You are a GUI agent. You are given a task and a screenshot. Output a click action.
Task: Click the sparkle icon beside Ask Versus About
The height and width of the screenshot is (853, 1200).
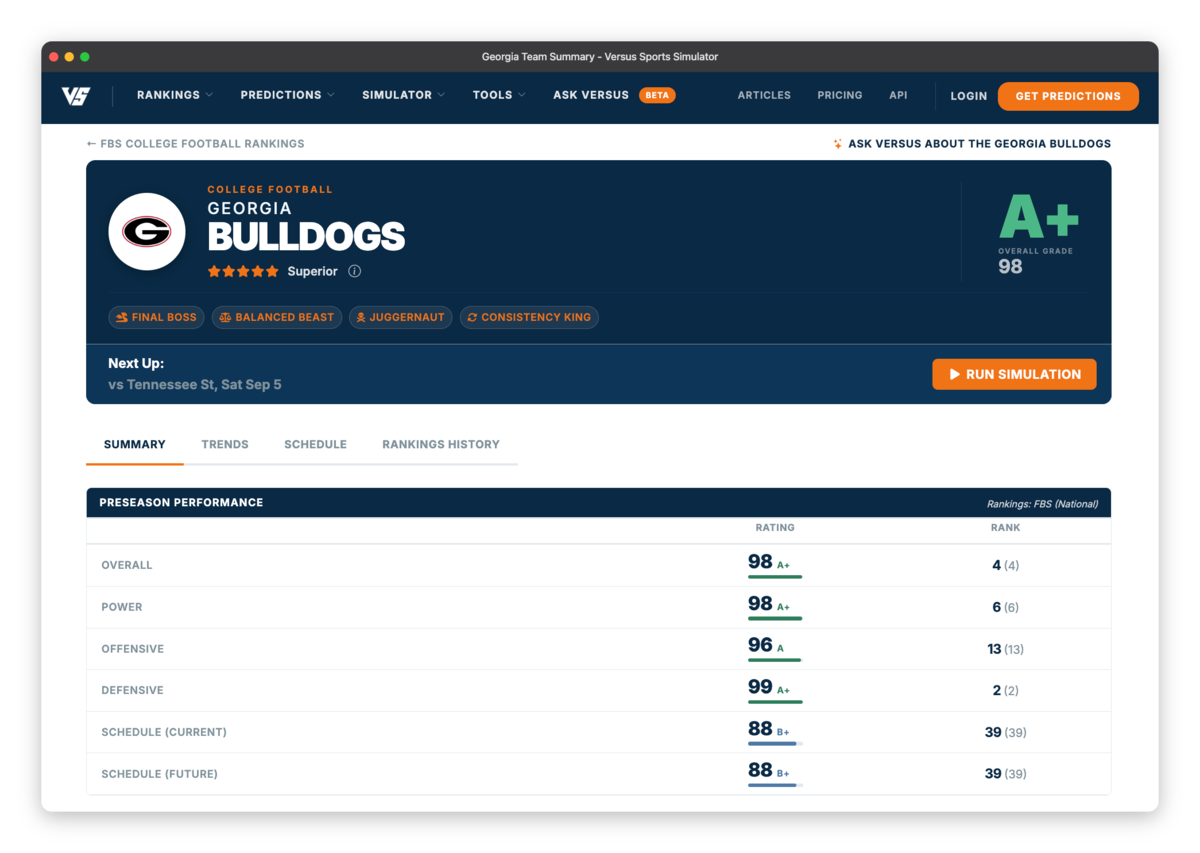837,144
